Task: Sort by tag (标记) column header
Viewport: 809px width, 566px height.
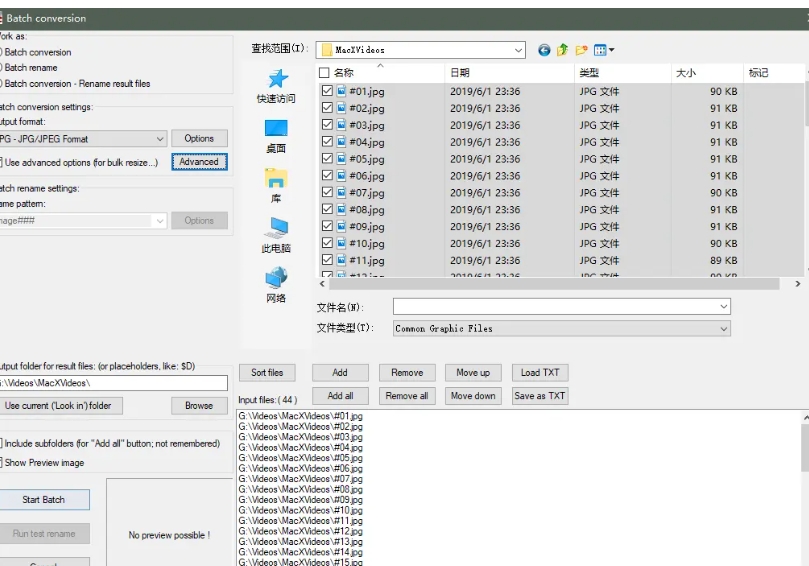Action: (x=758, y=73)
